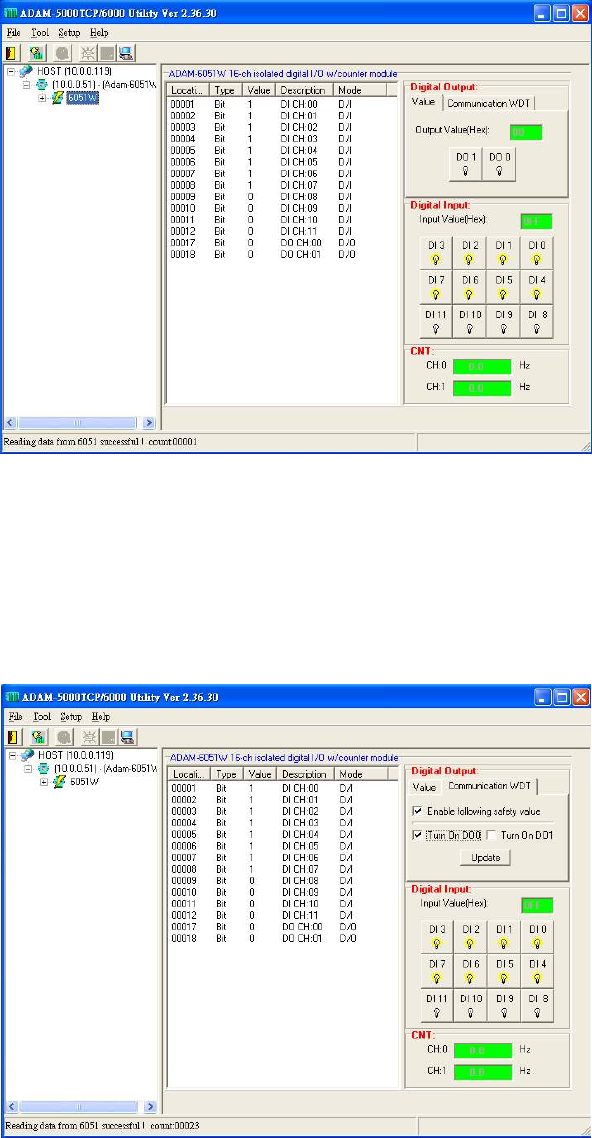The width and height of the screenshot is (592, 1138).
Task: Select the 6051W lightning icon in count:00023 window
Action: click(x=59, y=781)
